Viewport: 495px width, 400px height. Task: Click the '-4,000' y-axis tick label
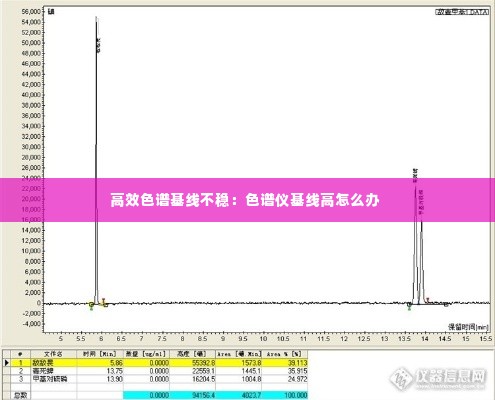[31, 324]
